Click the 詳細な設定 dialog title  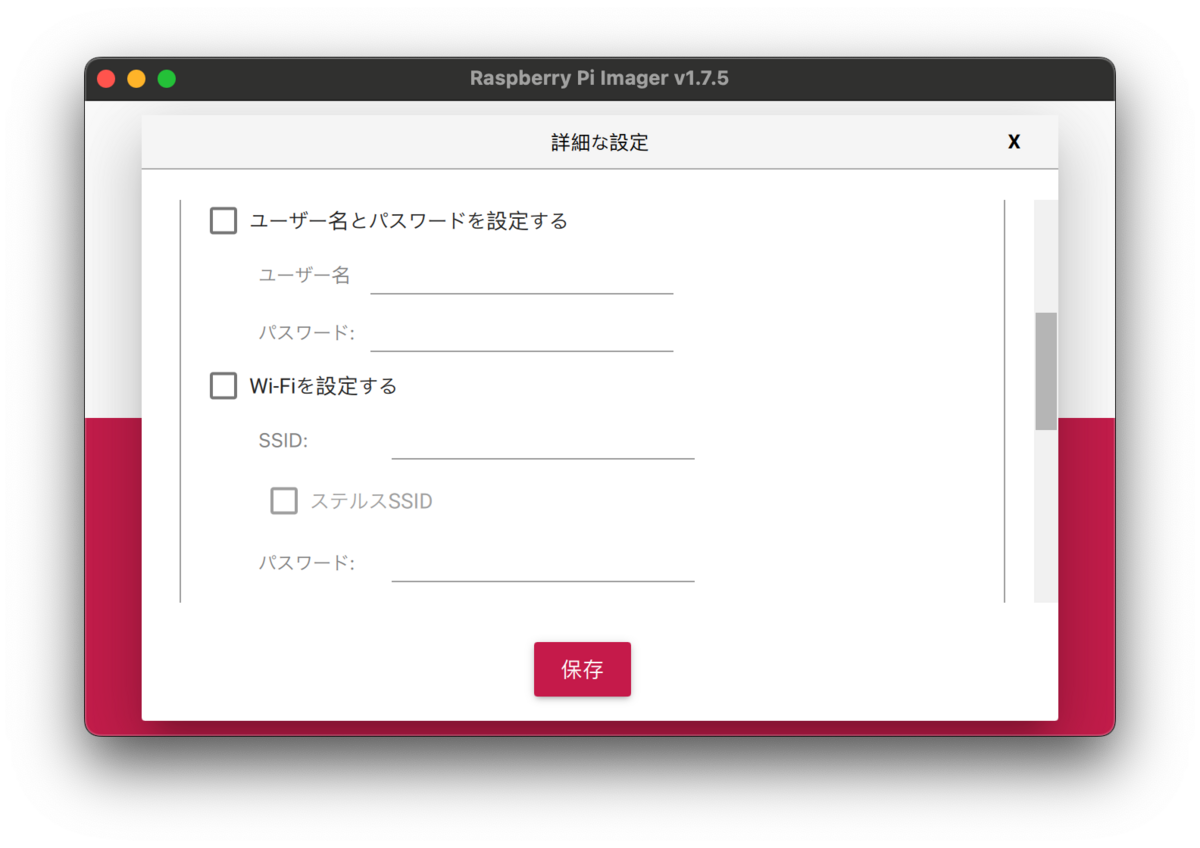pyautogui.click(x=600, y=143)
